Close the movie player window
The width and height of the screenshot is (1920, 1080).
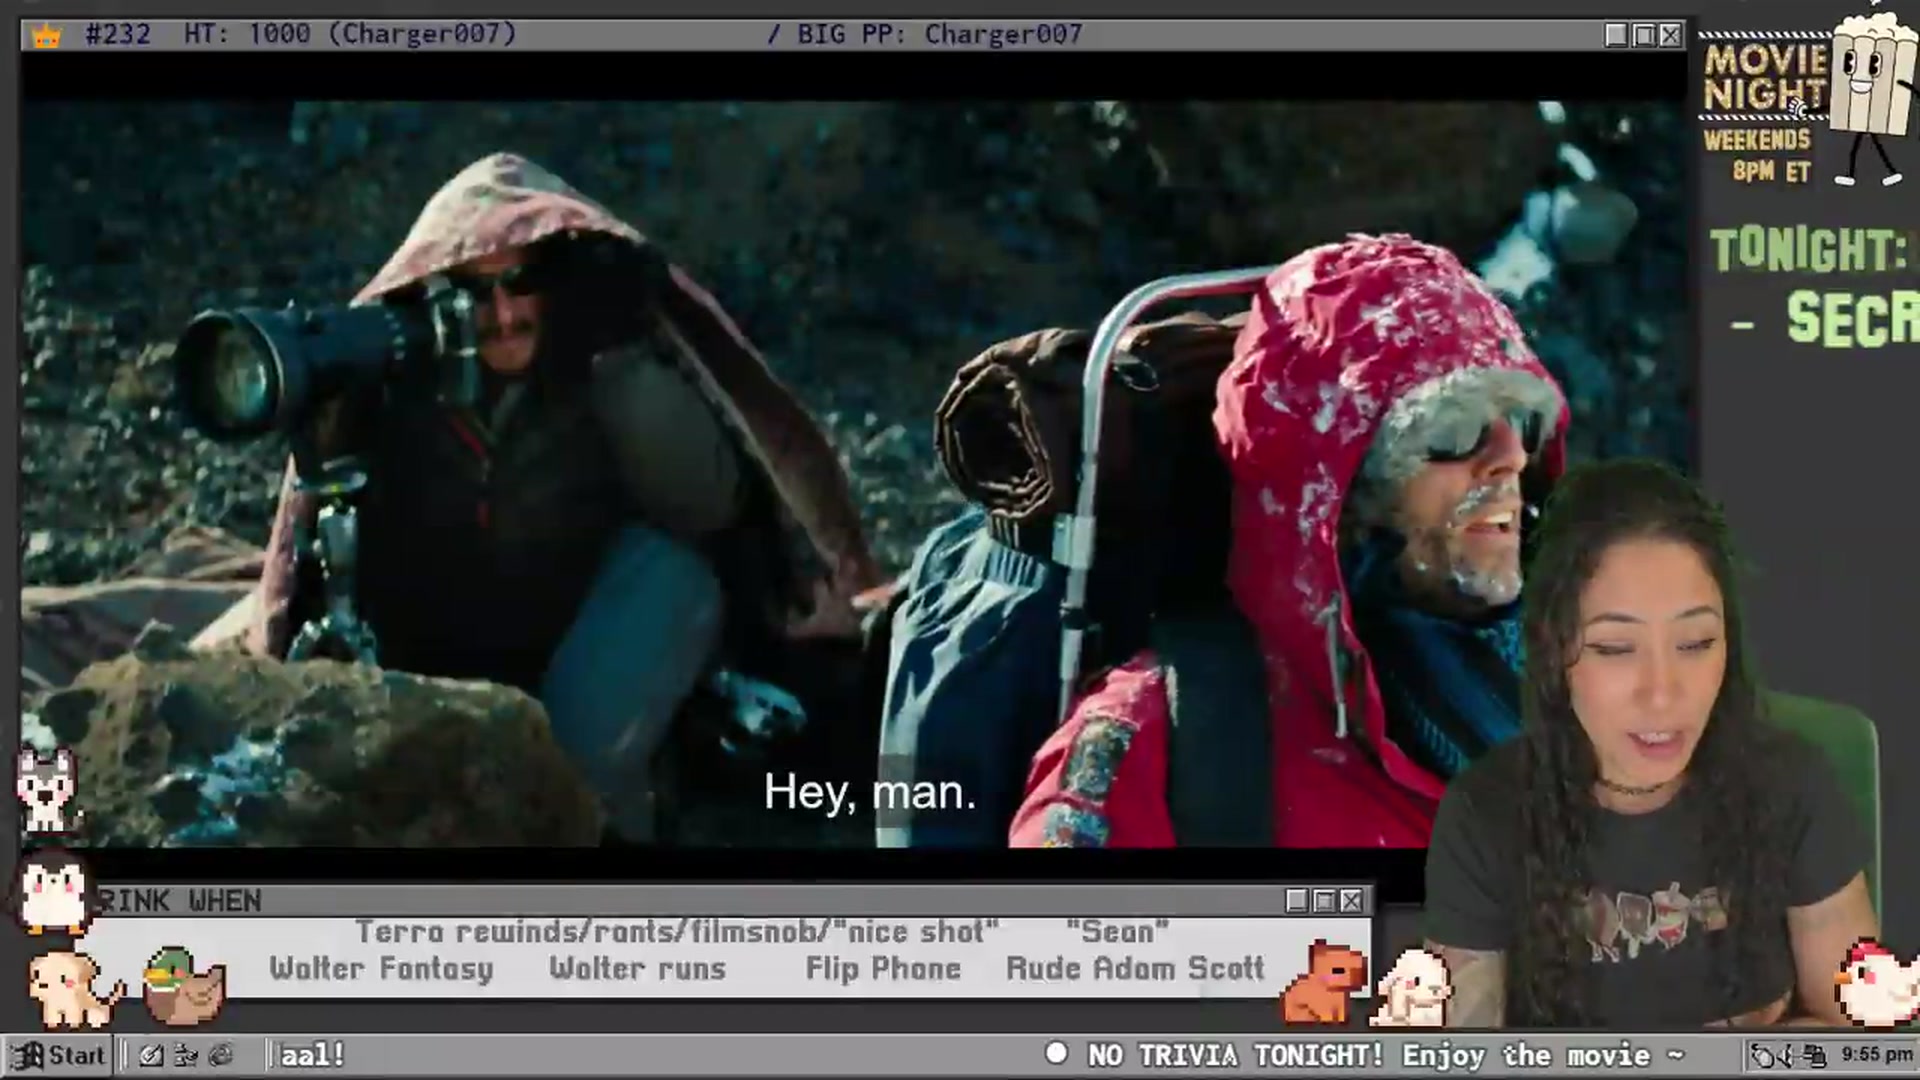[x=1670, y=35]
